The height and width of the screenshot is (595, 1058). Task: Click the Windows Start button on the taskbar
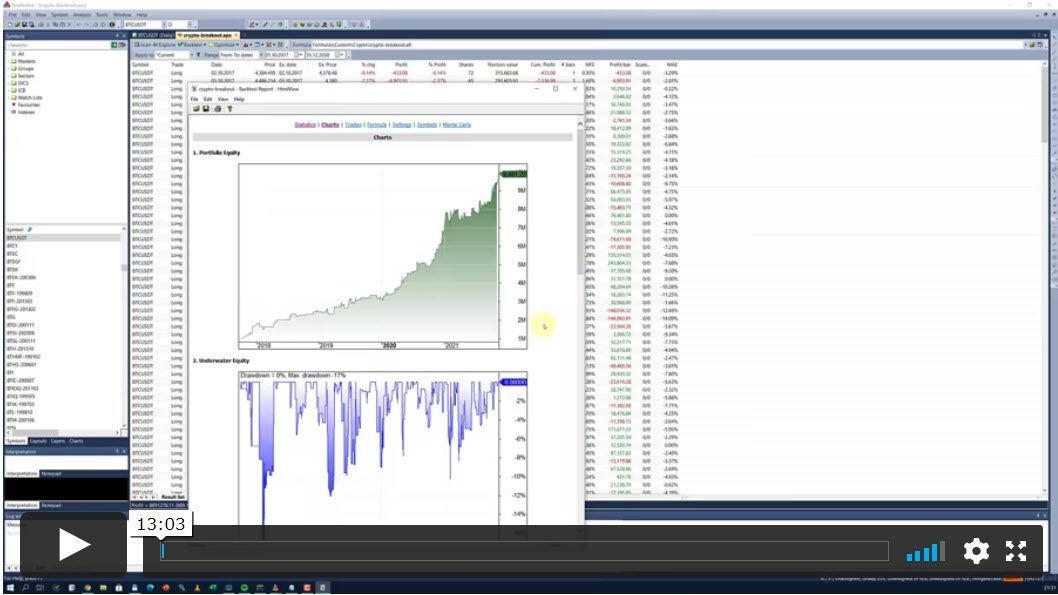(x=9, y=588)
